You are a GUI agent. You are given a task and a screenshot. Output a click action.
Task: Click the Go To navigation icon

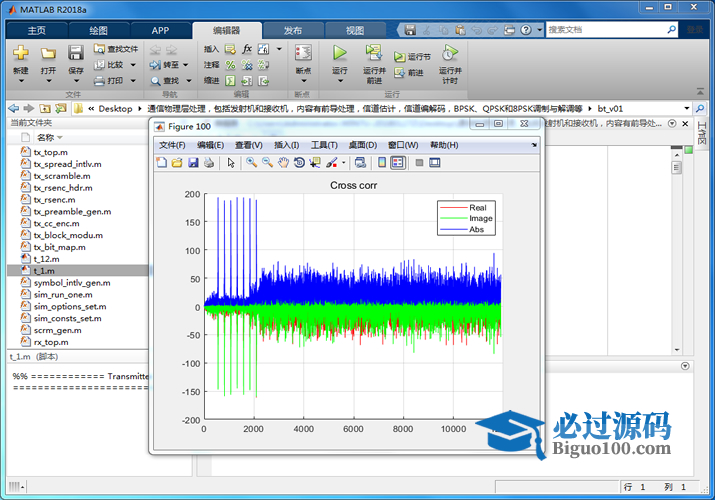coord(155,65)
